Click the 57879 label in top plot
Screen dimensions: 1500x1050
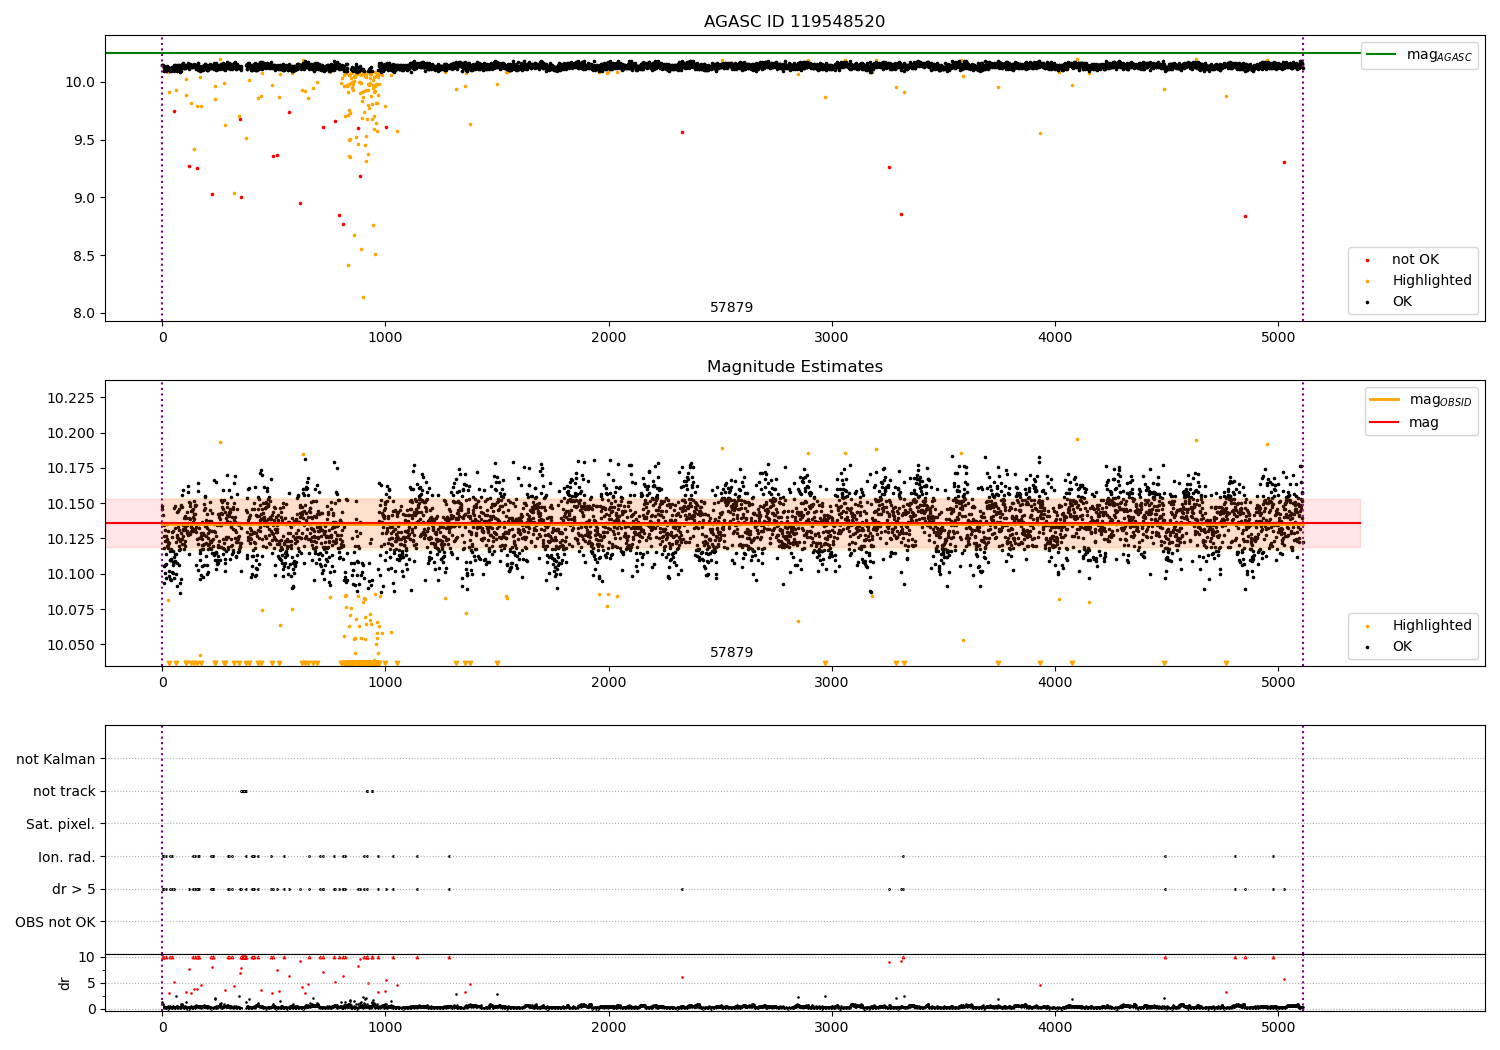click(x=732, y=307)
